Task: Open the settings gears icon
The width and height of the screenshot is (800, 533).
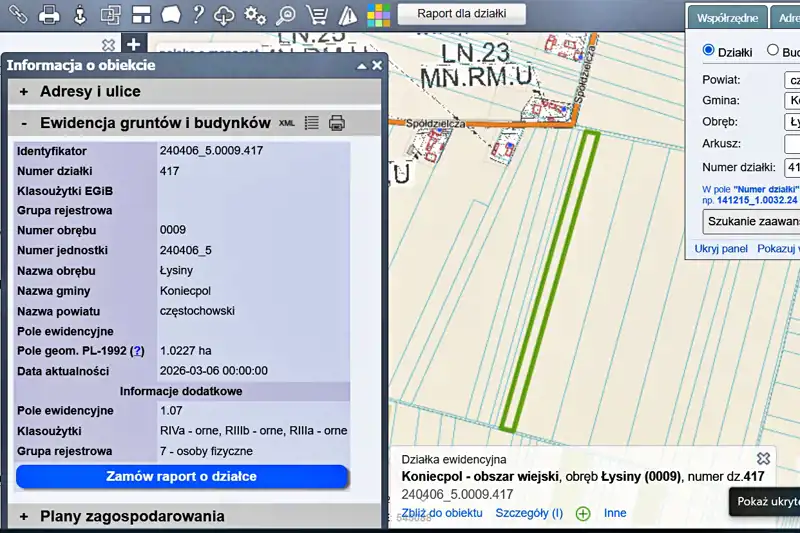Action: pyautogui.click(x=255, y=15)
